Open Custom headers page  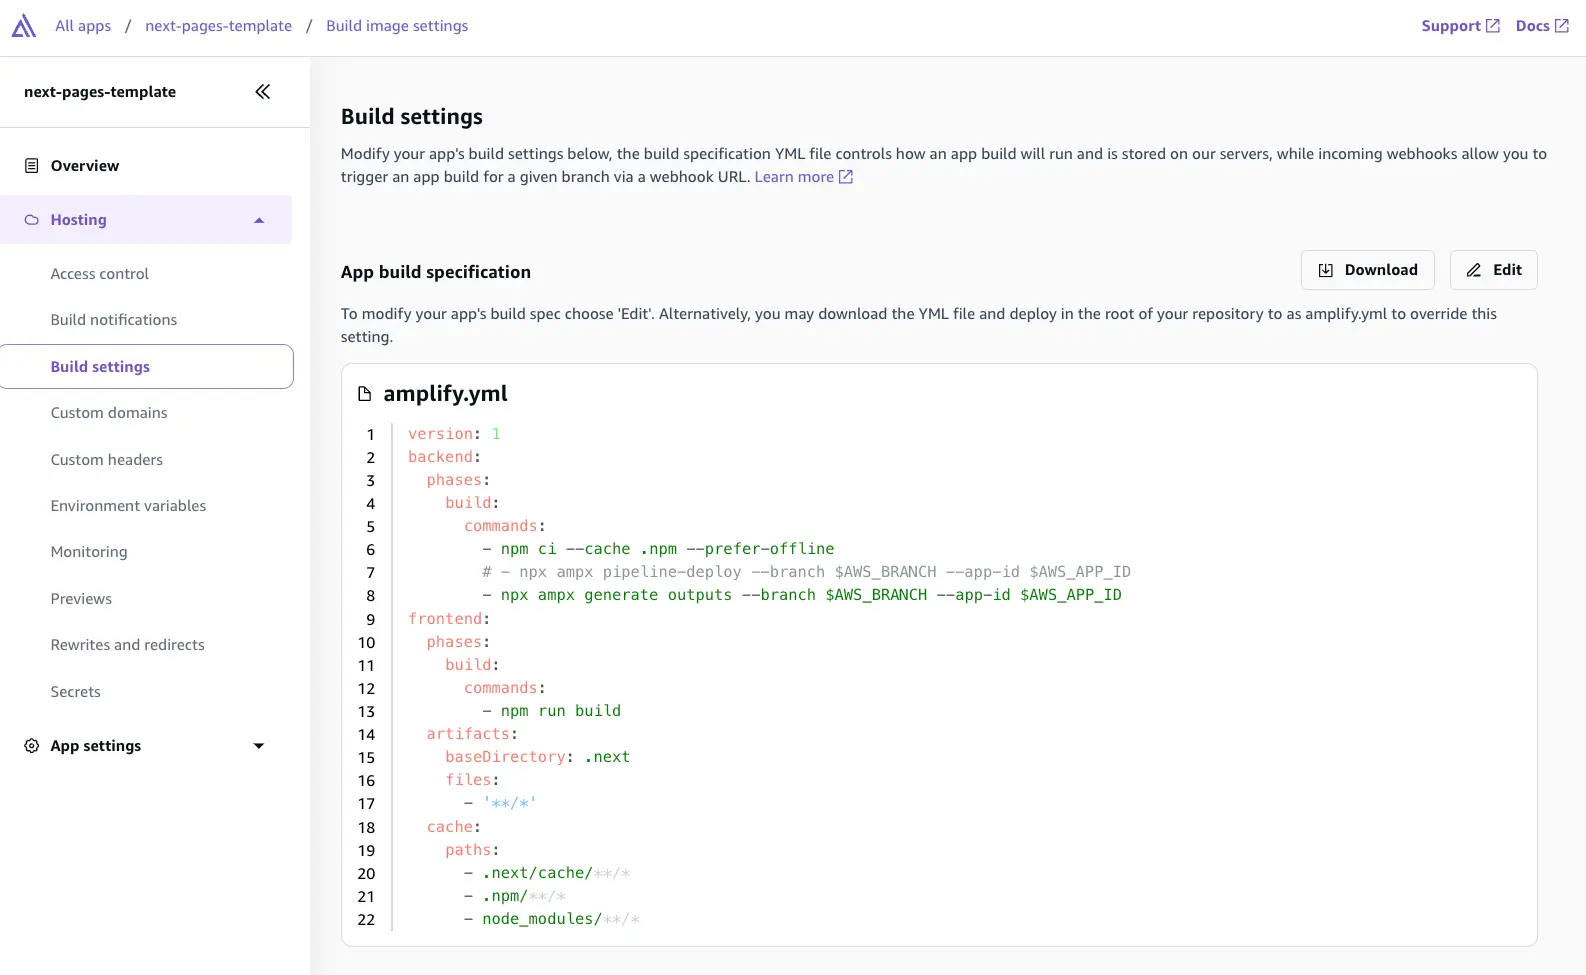[x=107, y=460]
